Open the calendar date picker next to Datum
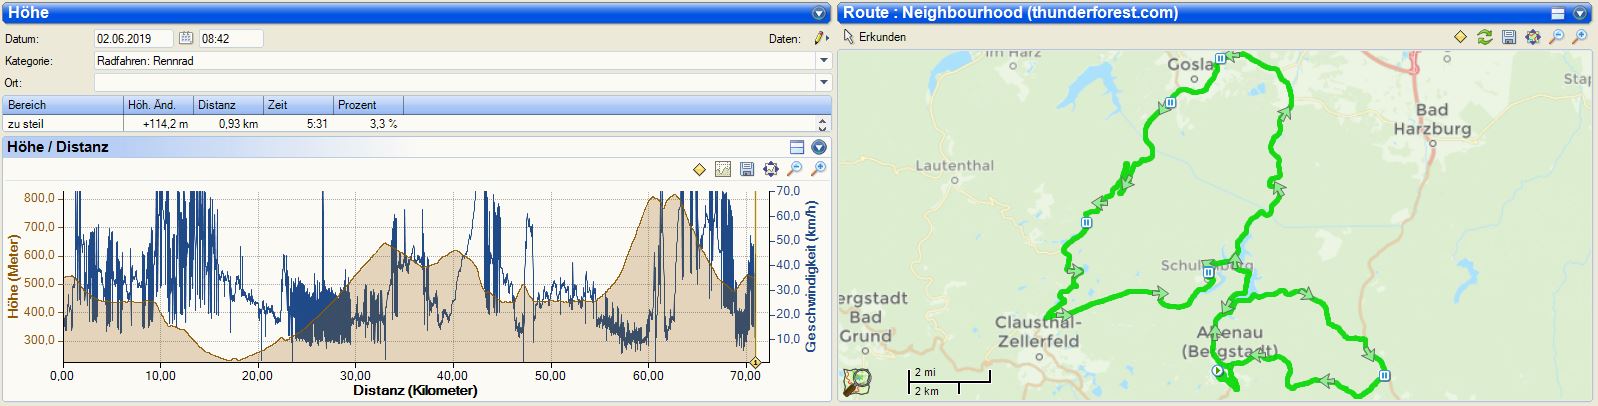This screenshot has height=406, width=1598. pyautogui.click(x=186, y=38)
